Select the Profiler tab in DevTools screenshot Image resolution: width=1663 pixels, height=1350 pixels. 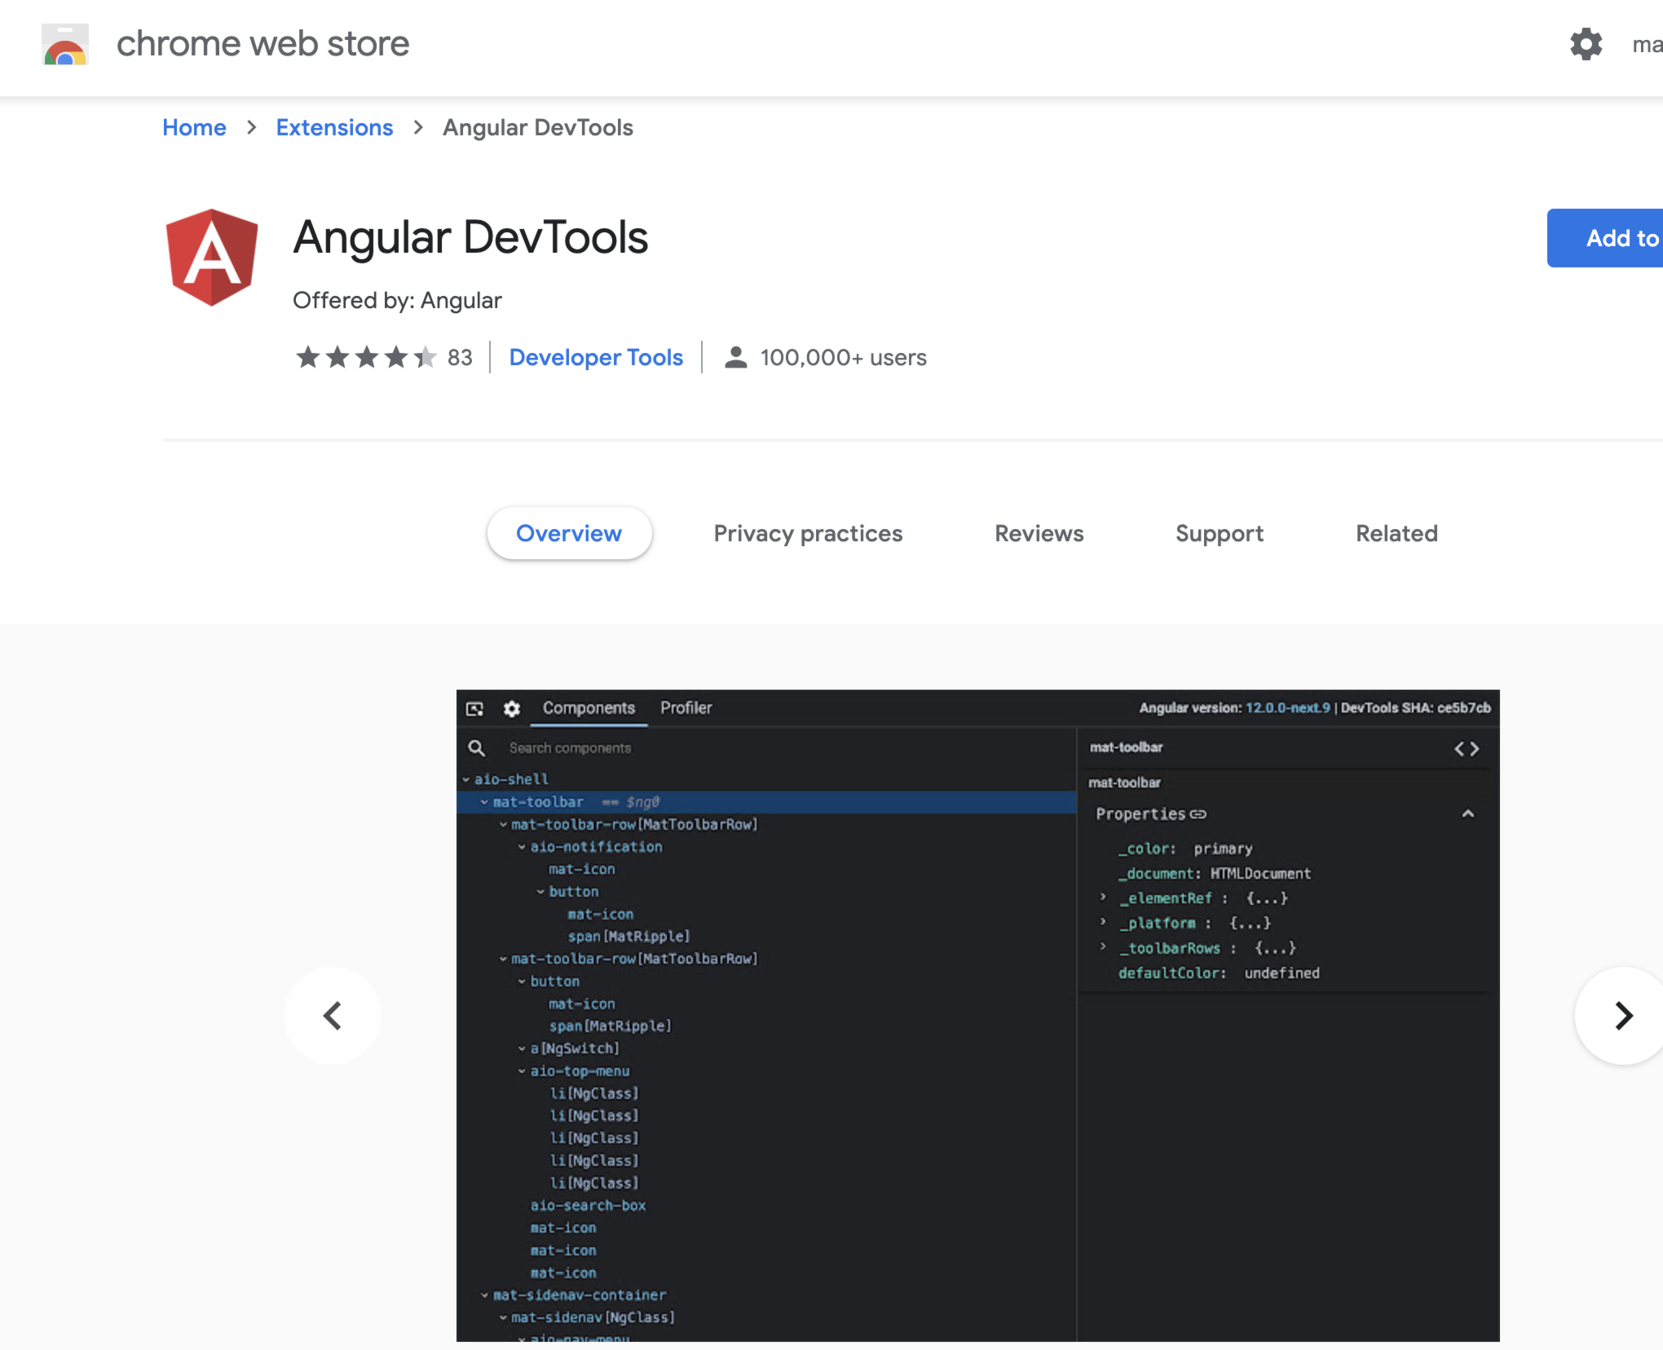[x=686, y=708]
